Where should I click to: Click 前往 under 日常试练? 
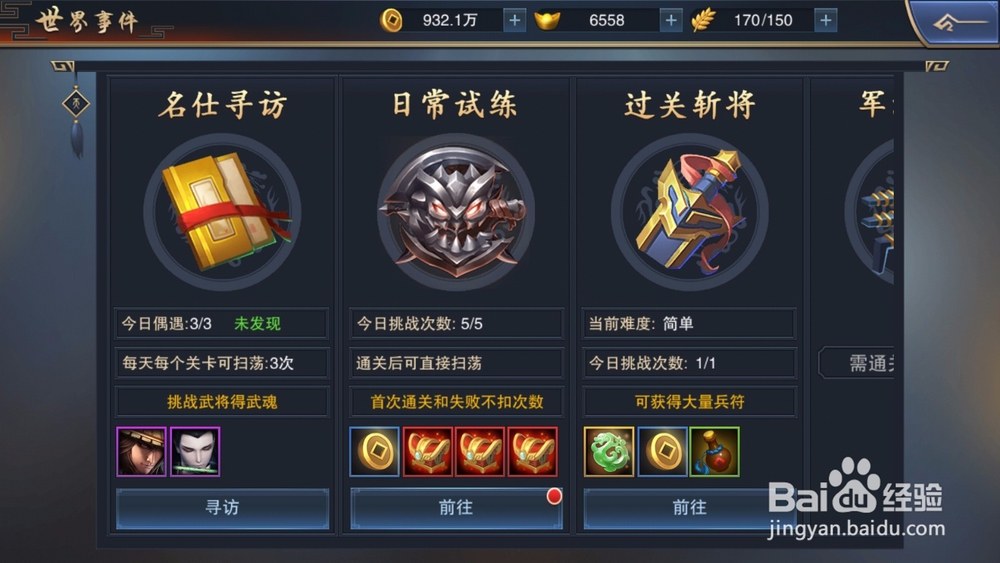coord(455,508)
